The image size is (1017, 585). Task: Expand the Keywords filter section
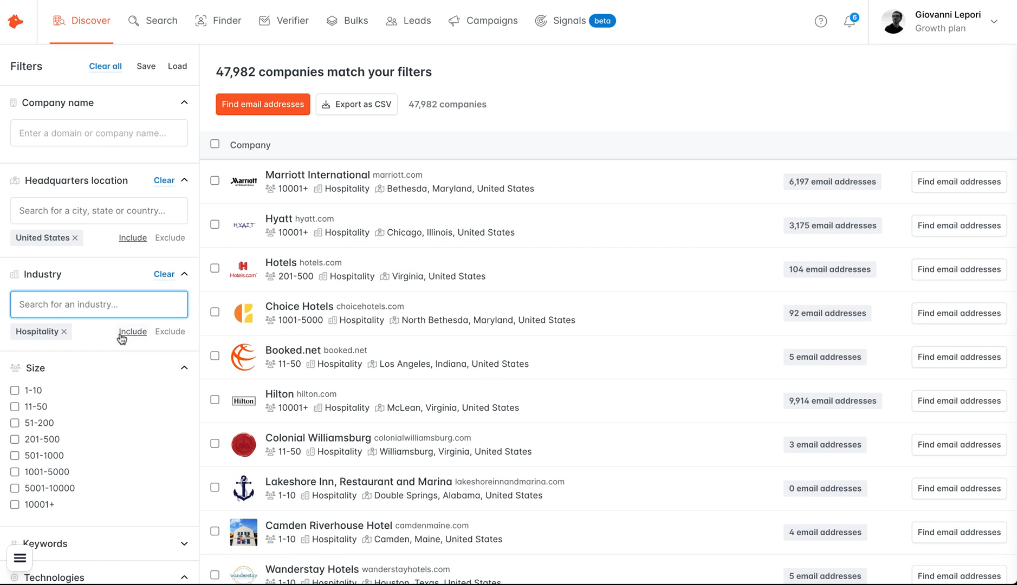coord(184,543)
